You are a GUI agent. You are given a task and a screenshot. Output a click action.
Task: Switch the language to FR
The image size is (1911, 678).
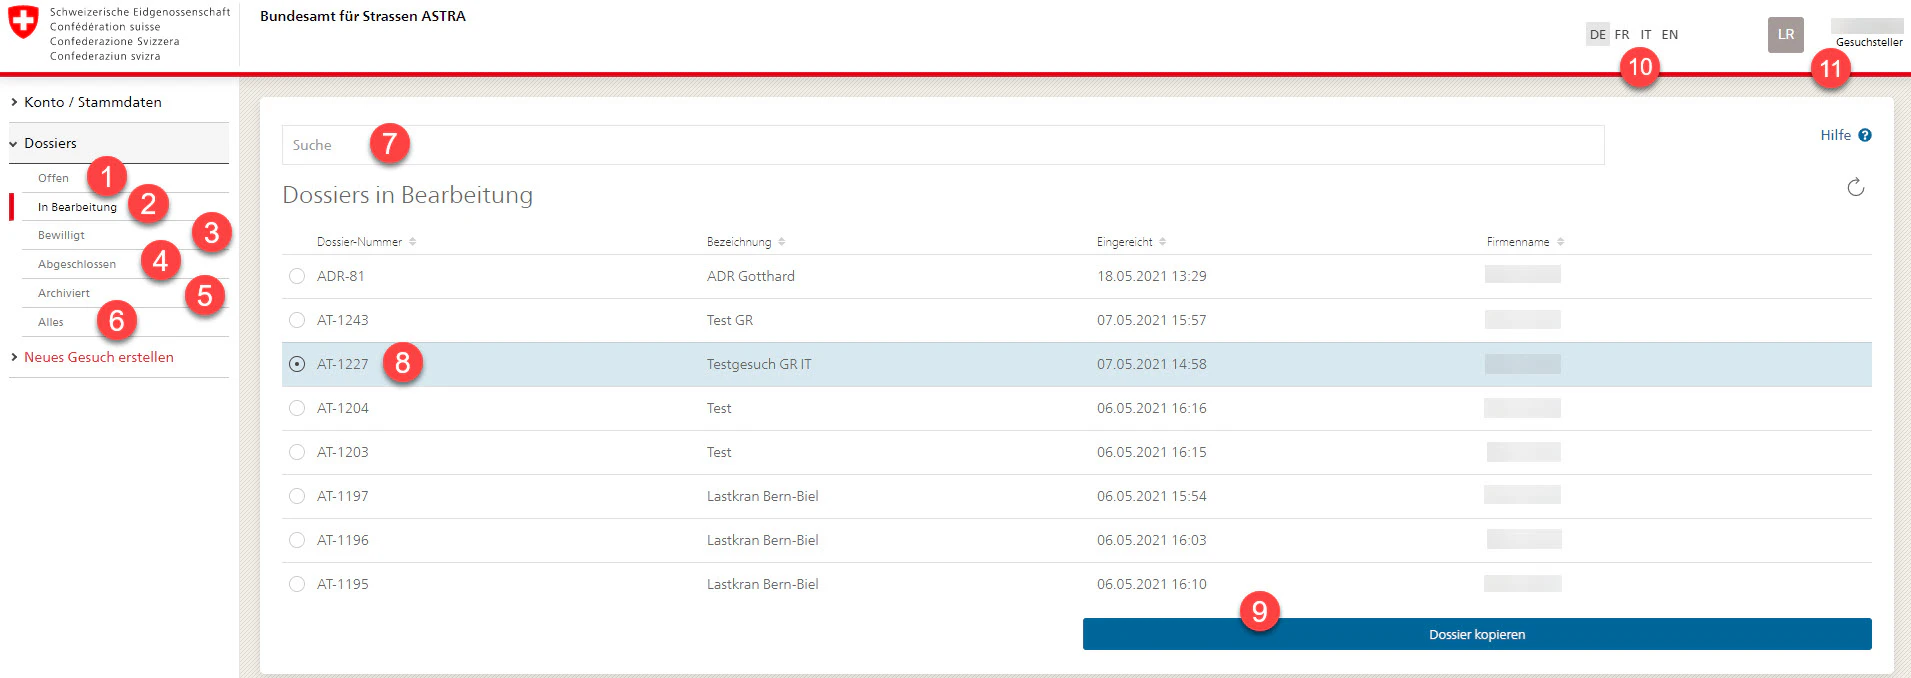click(x=1622, y=35)
